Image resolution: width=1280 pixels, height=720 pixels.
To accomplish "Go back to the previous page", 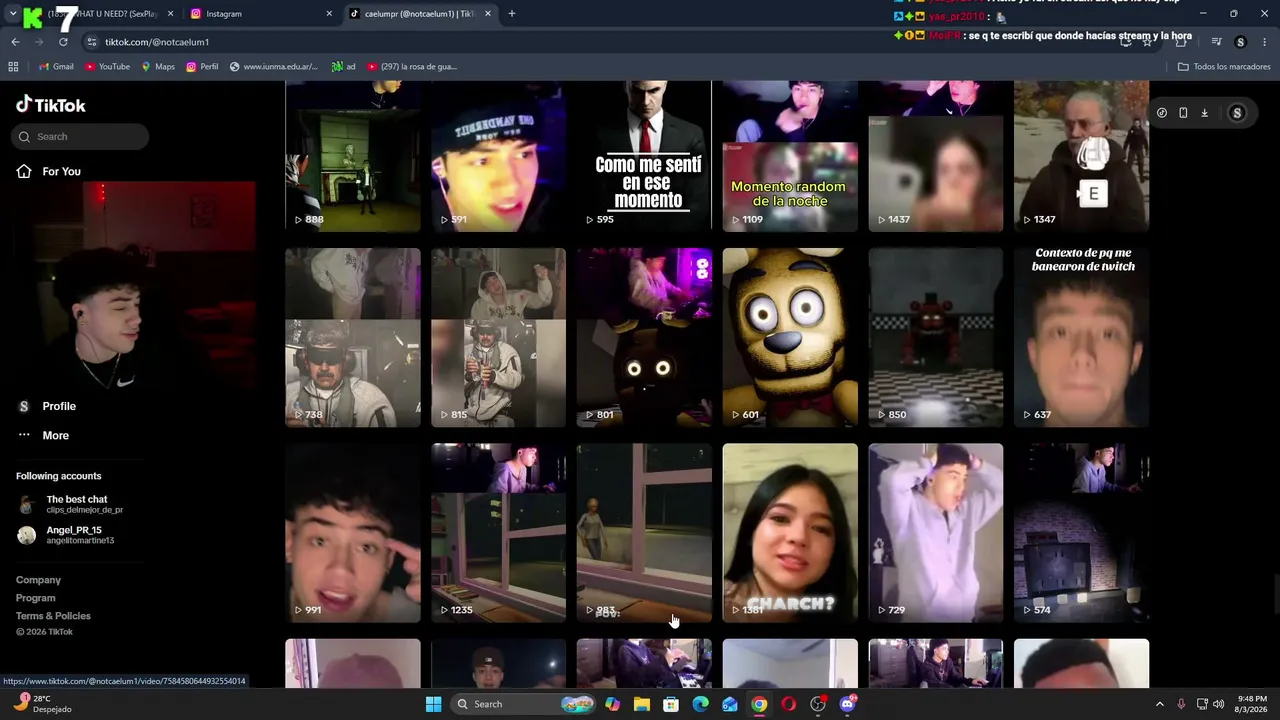I will point(15,42).
